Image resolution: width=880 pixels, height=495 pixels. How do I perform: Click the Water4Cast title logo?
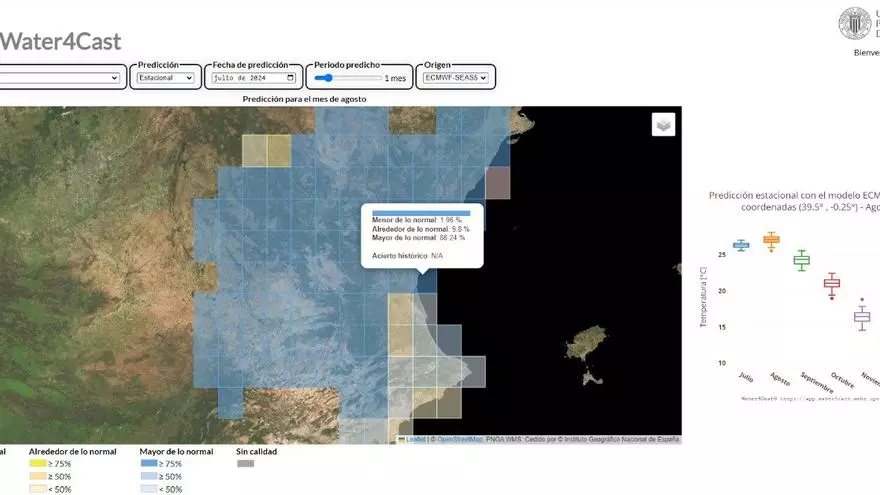click(x=60, y=41)
